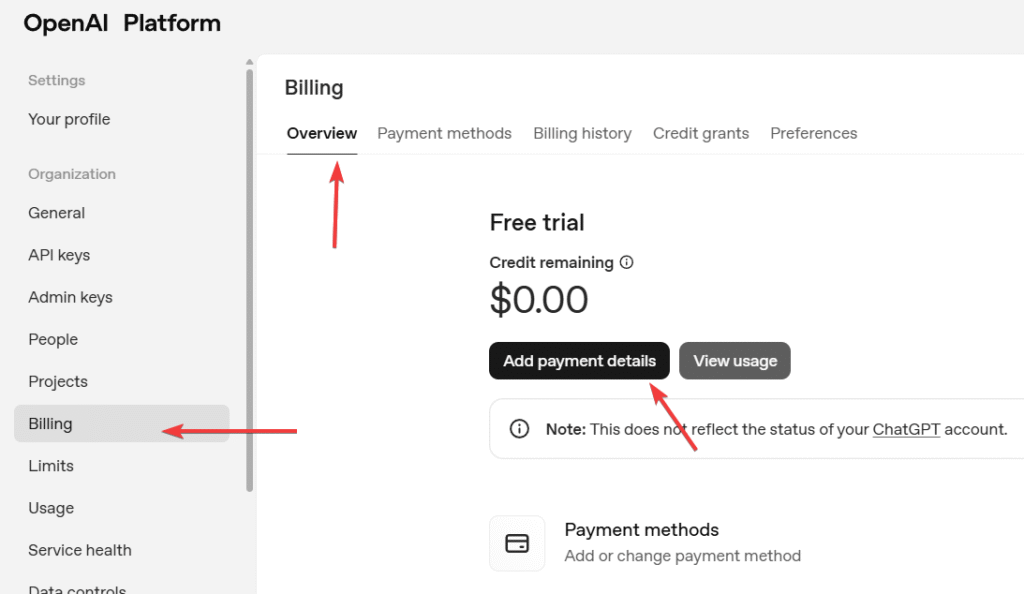Select General in the sidebar
This screenshot has height=594, width=1024.
56,213
